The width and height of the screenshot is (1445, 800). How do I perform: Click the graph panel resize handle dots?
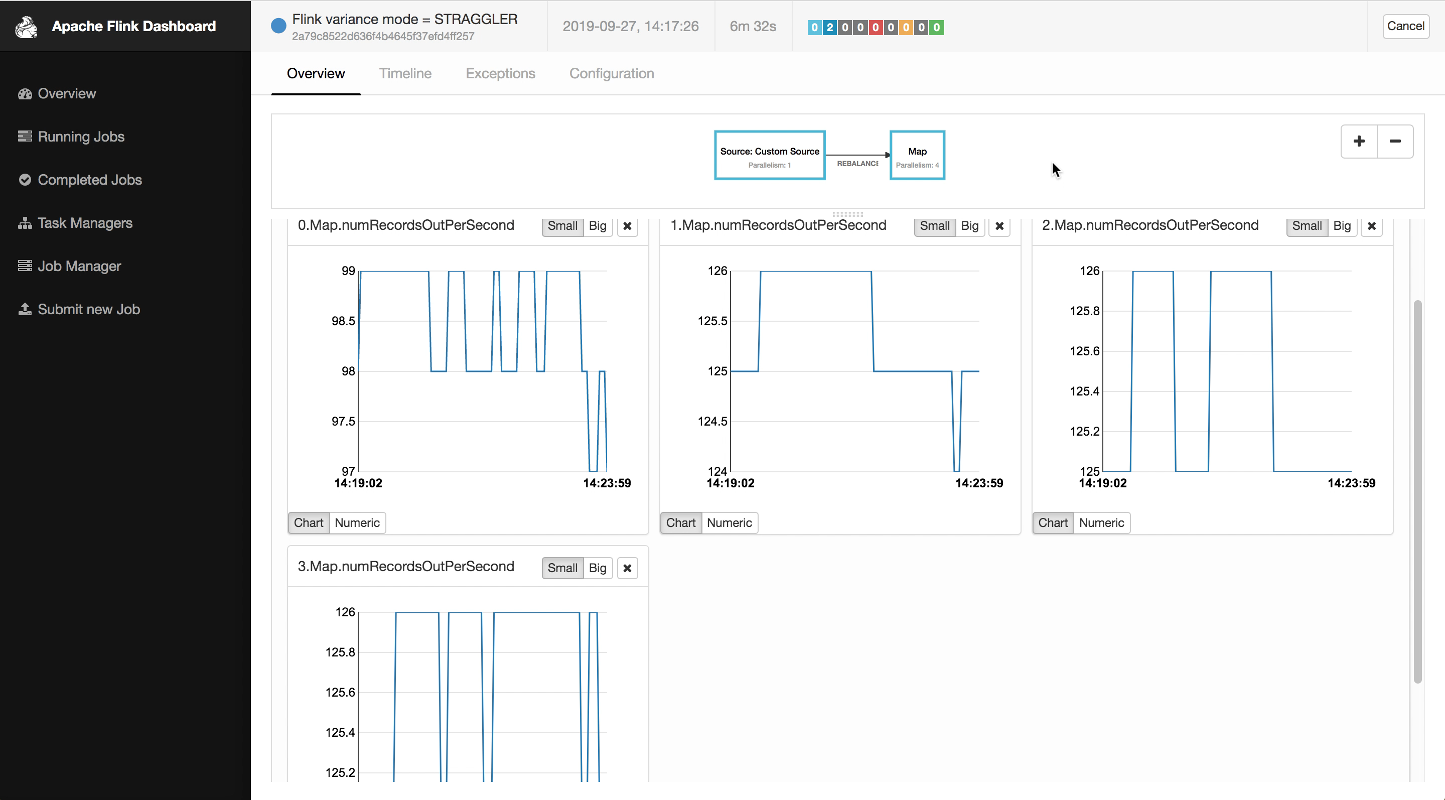coord(847,214)
